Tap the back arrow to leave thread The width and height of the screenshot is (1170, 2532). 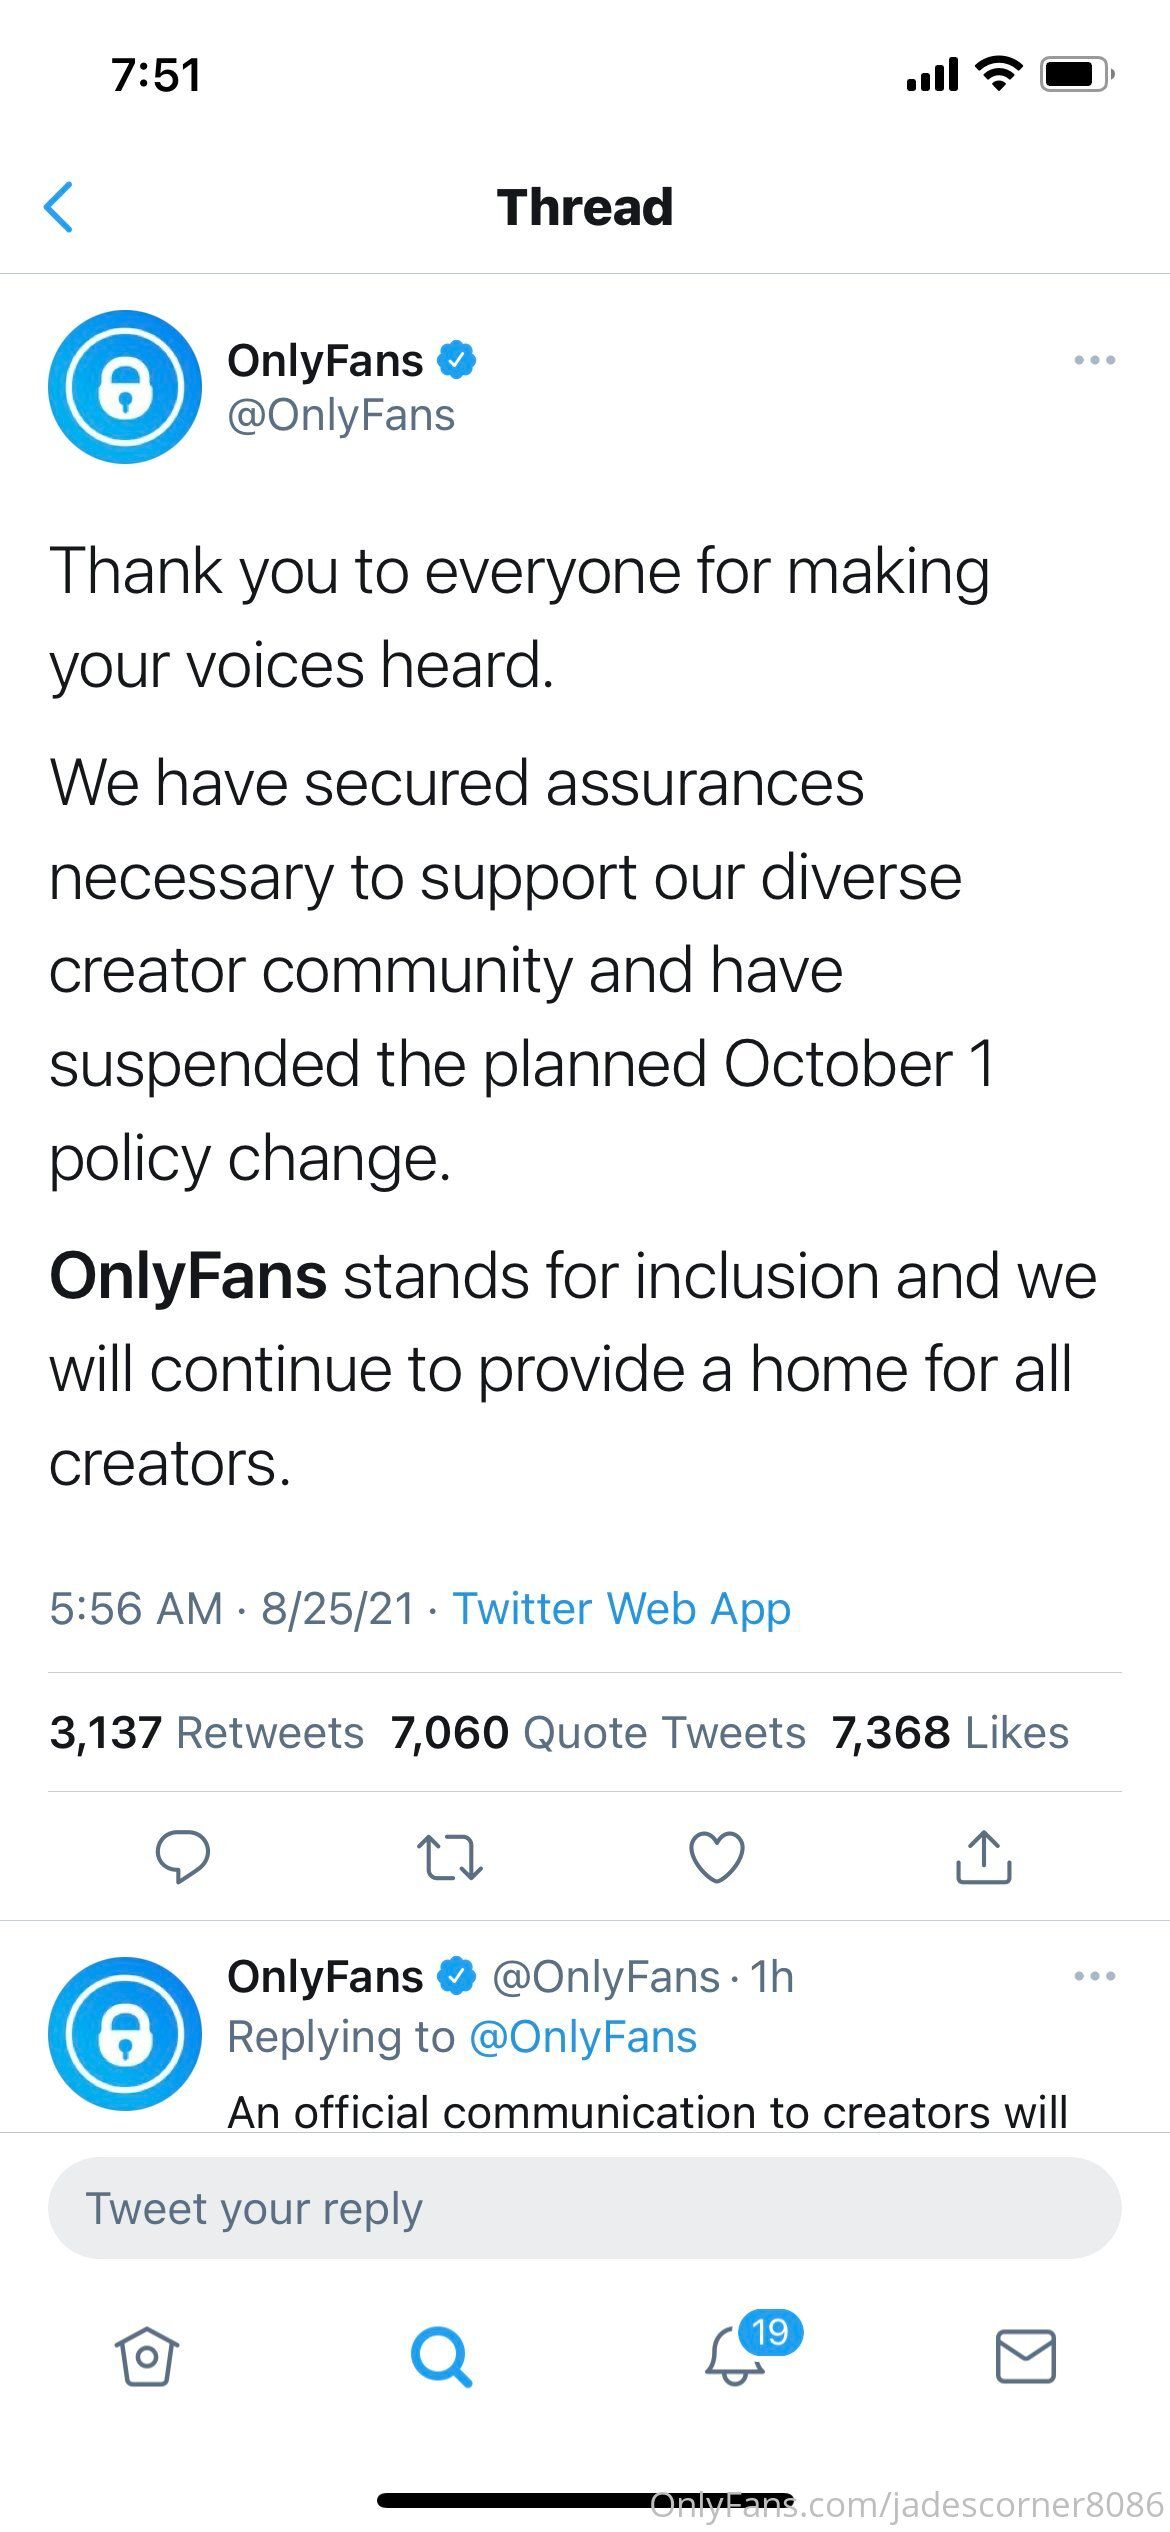tap(59, 207)
